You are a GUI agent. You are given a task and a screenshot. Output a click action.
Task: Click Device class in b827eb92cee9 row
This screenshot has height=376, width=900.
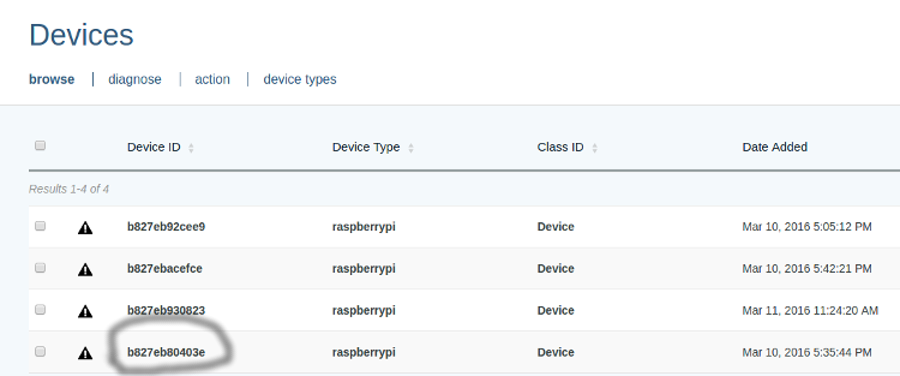pyautogui.click(x=556, y=227)
